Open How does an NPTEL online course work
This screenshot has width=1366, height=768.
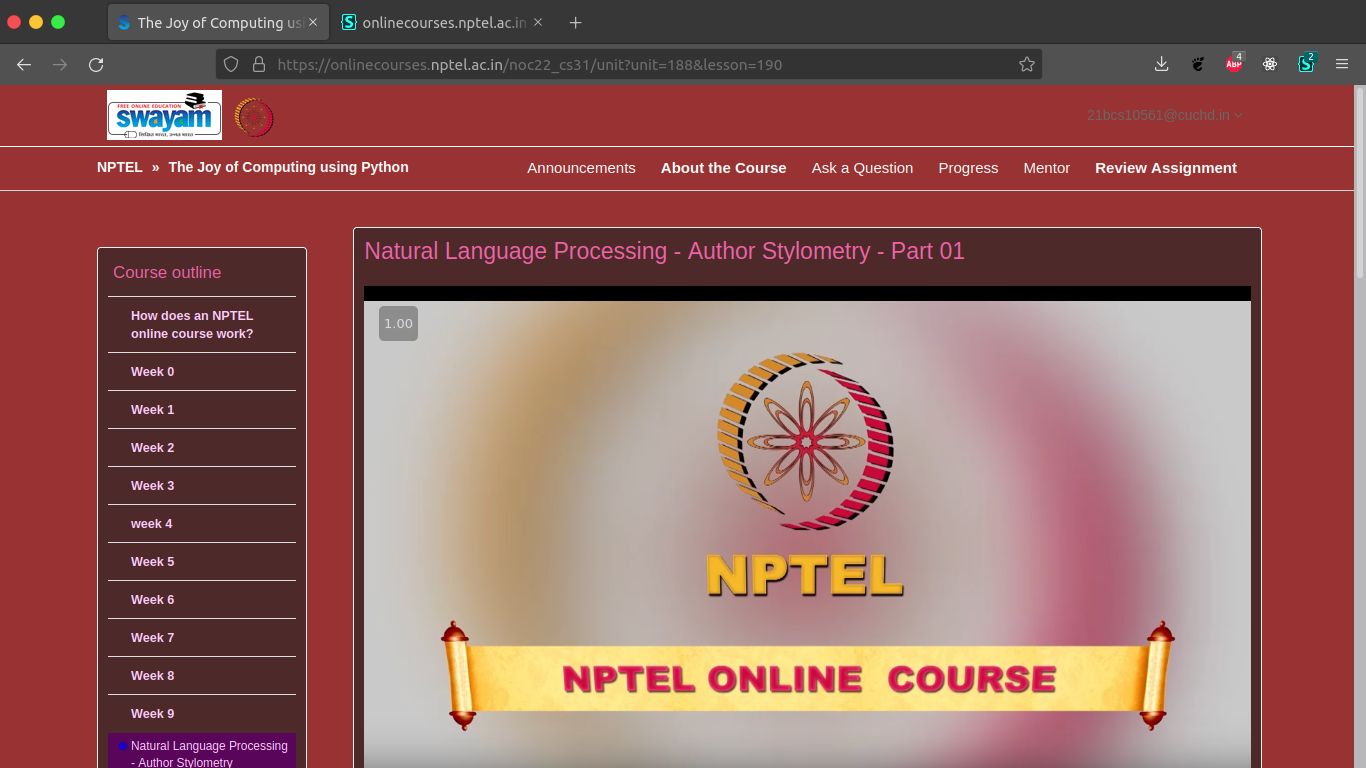[202, 324]
